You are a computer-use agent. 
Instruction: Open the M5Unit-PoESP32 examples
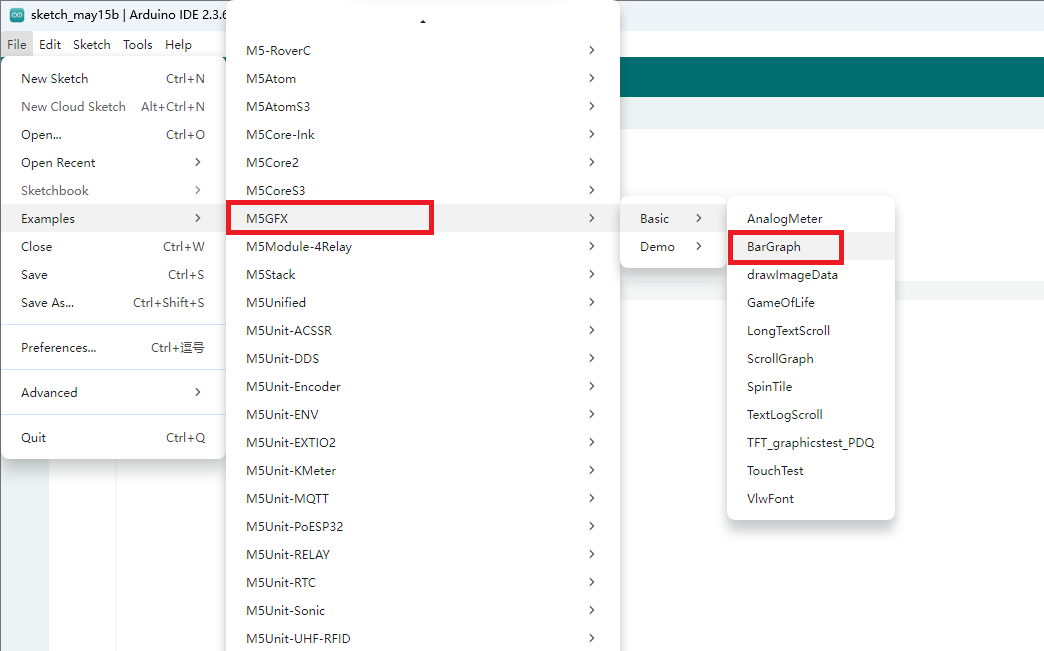click(423, 526)
